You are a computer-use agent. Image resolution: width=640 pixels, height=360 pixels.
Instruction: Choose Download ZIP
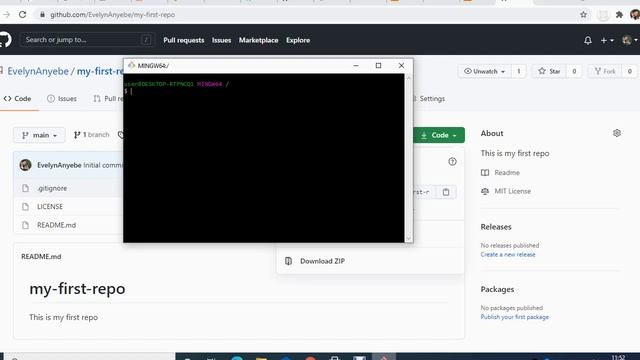322,261
